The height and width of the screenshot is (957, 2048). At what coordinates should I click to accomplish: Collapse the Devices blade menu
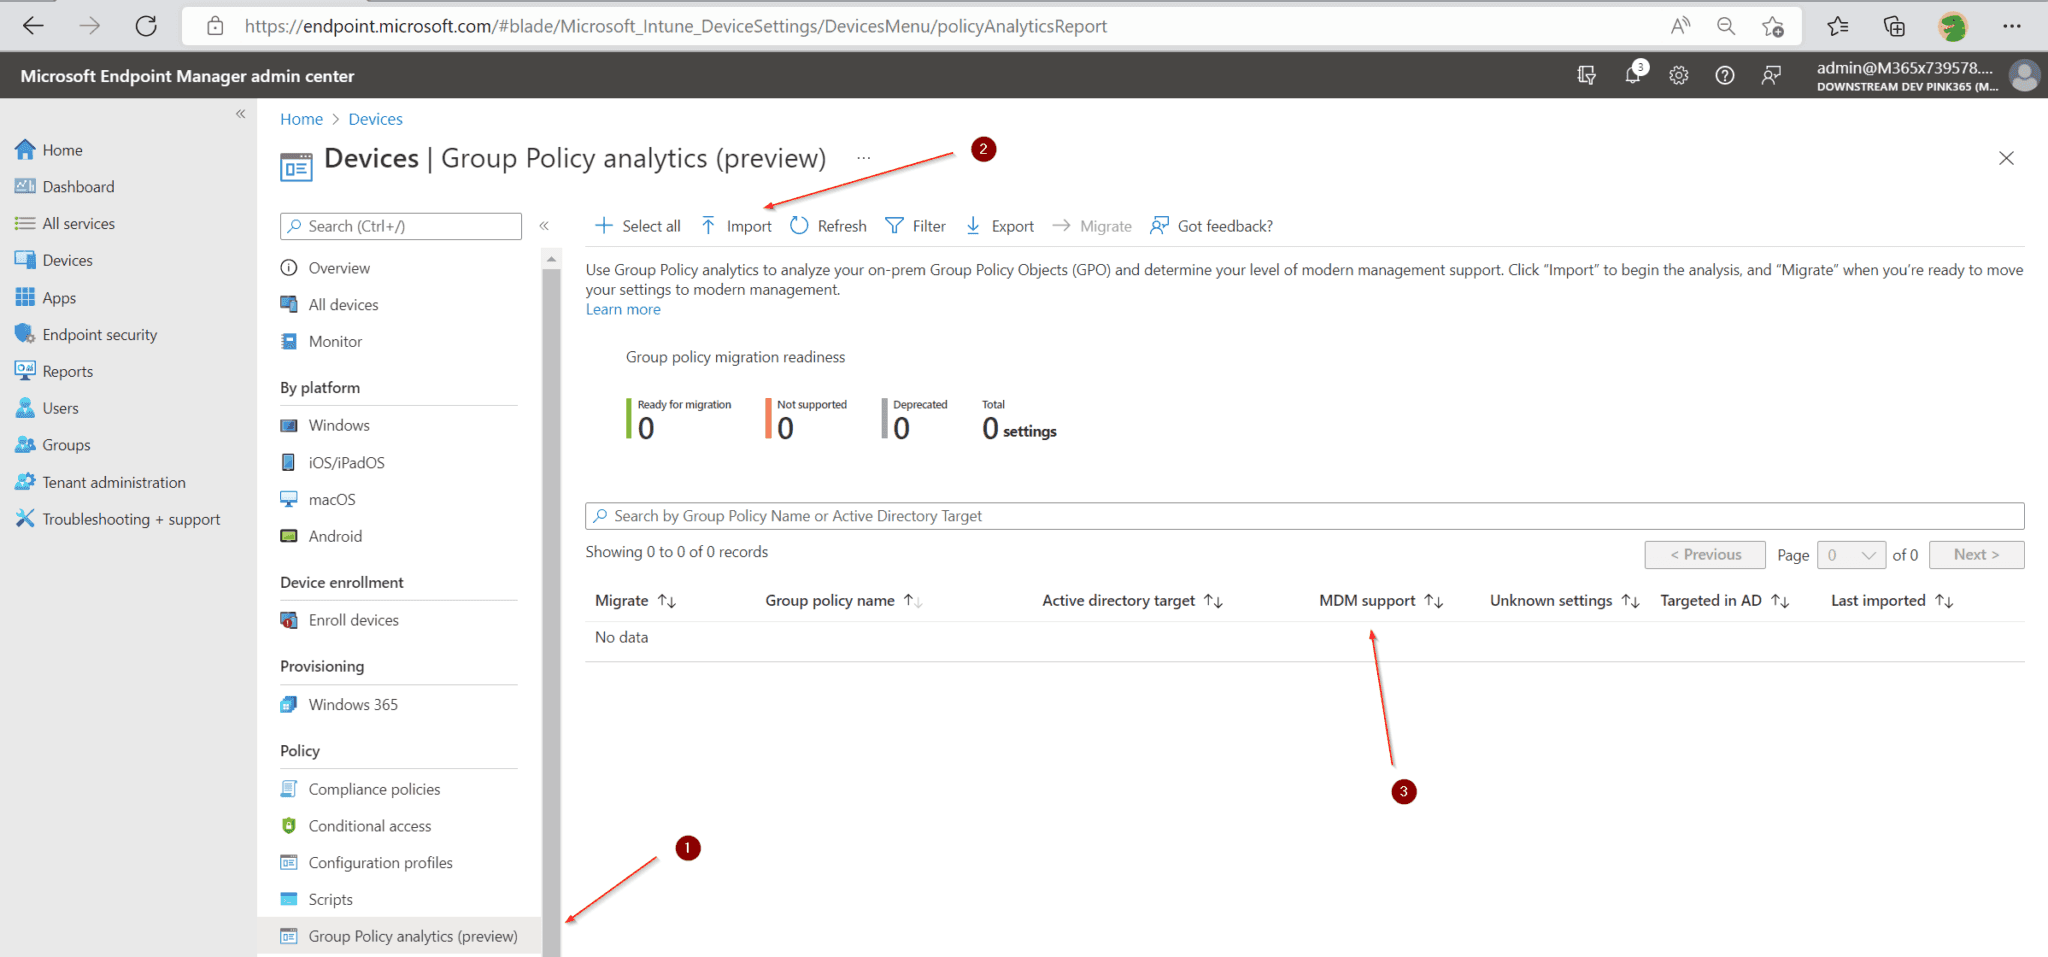(x=545, y=226)
